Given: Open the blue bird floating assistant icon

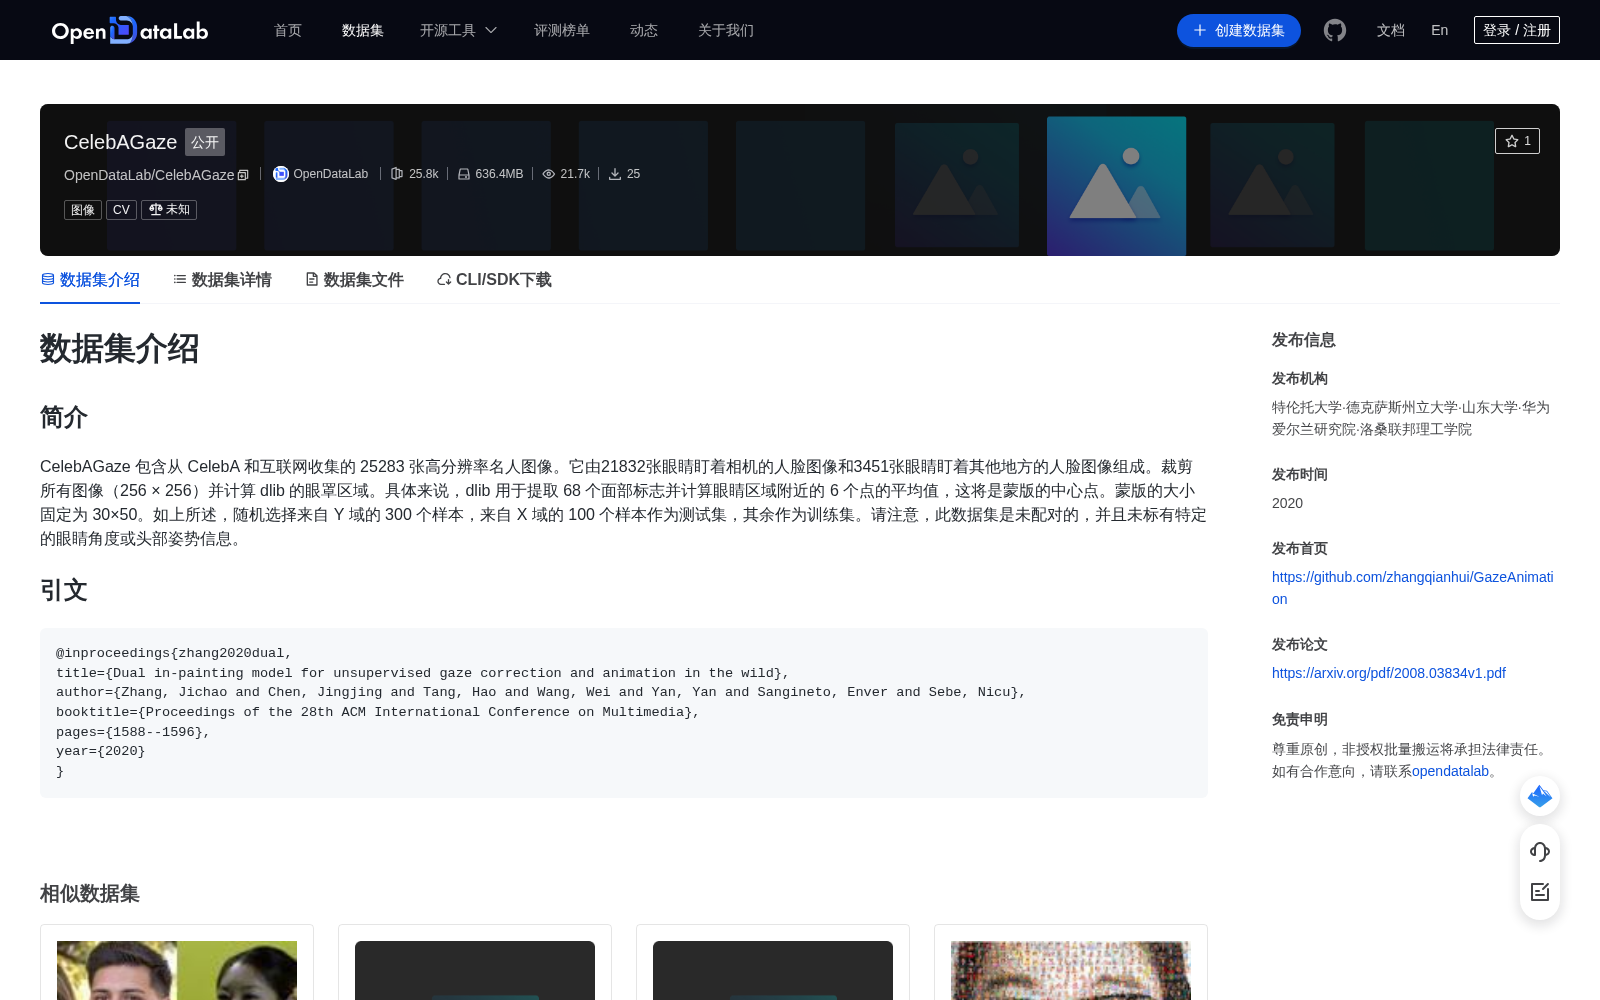Looking at the screenshot, I should pos(1540,796).
